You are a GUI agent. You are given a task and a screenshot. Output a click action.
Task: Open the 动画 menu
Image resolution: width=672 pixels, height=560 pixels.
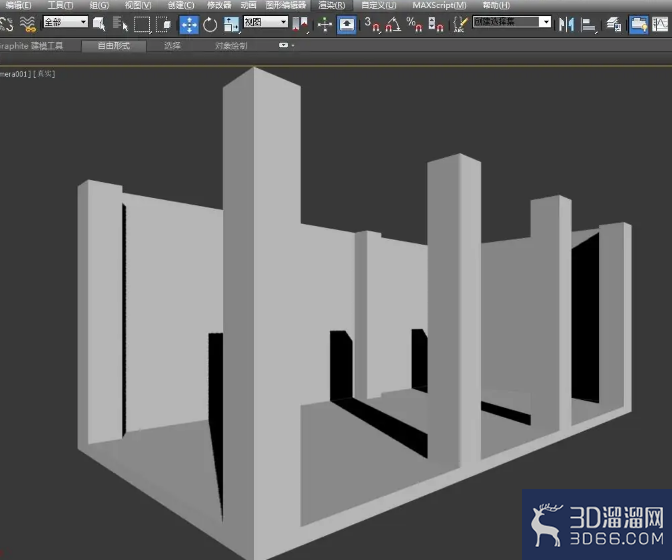[x=248, y=6]
